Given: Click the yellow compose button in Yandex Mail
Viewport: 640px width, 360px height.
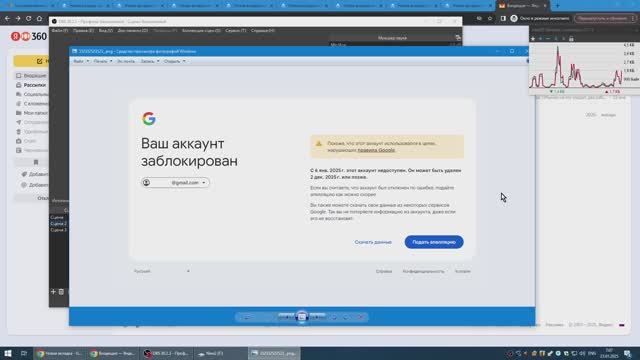Looking at the screenshot, I should click(x=31, y=61).
